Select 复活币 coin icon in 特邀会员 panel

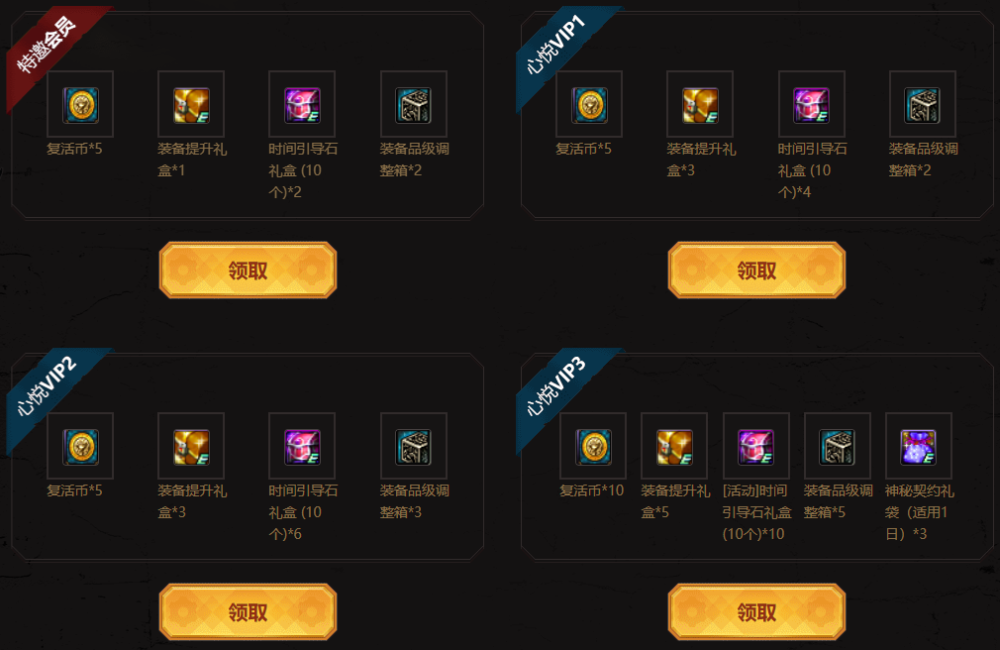[x=80, y=105]
